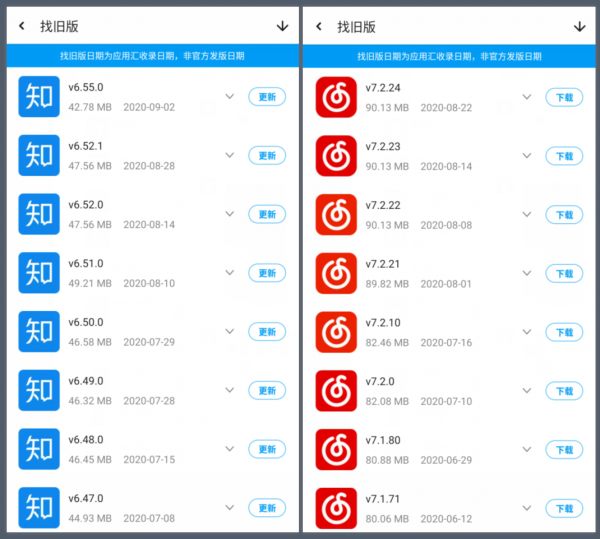Open downloads arrow on right screen header
Image resolution: width=600 pixels, height=539 pixels.
pos(579,26)
